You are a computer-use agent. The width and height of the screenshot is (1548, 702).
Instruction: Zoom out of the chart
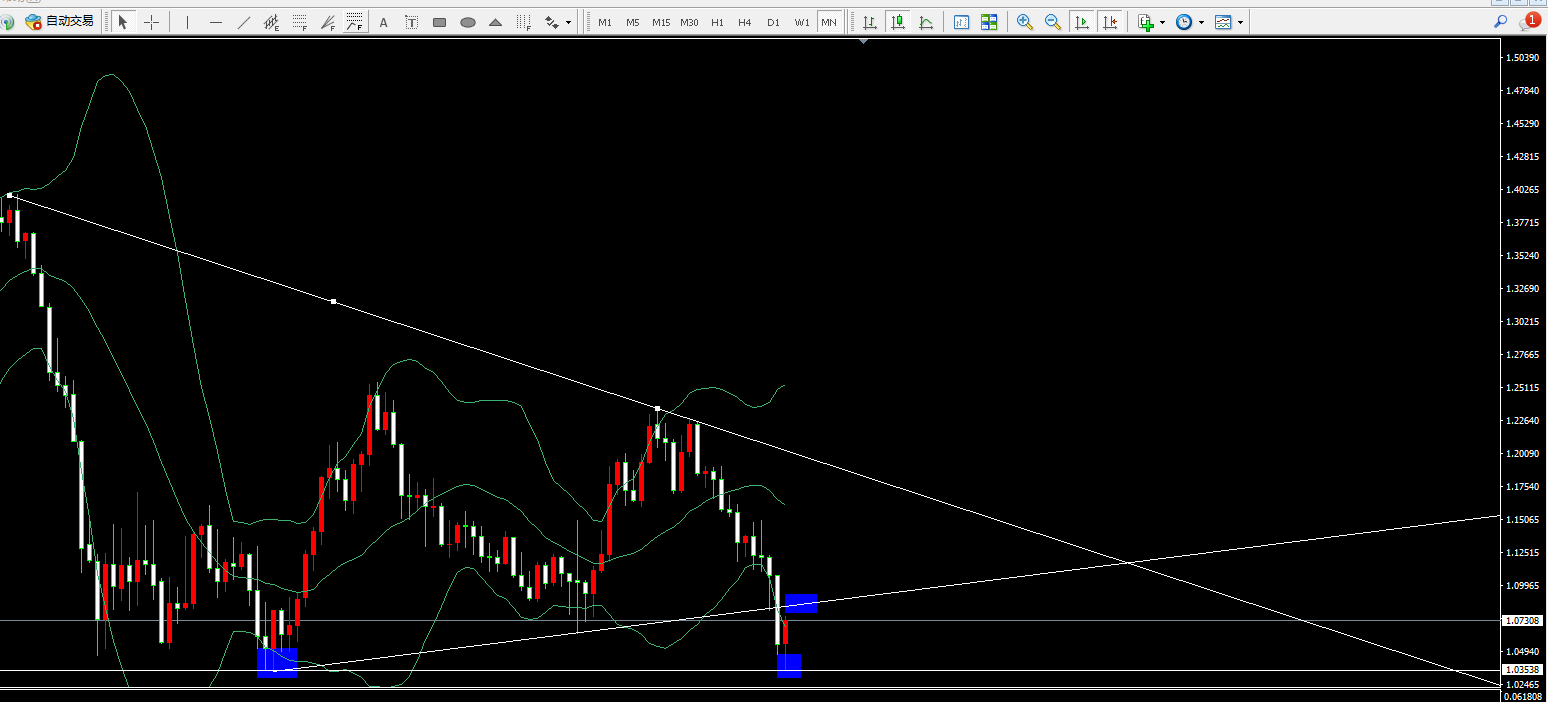[1052, 22]
